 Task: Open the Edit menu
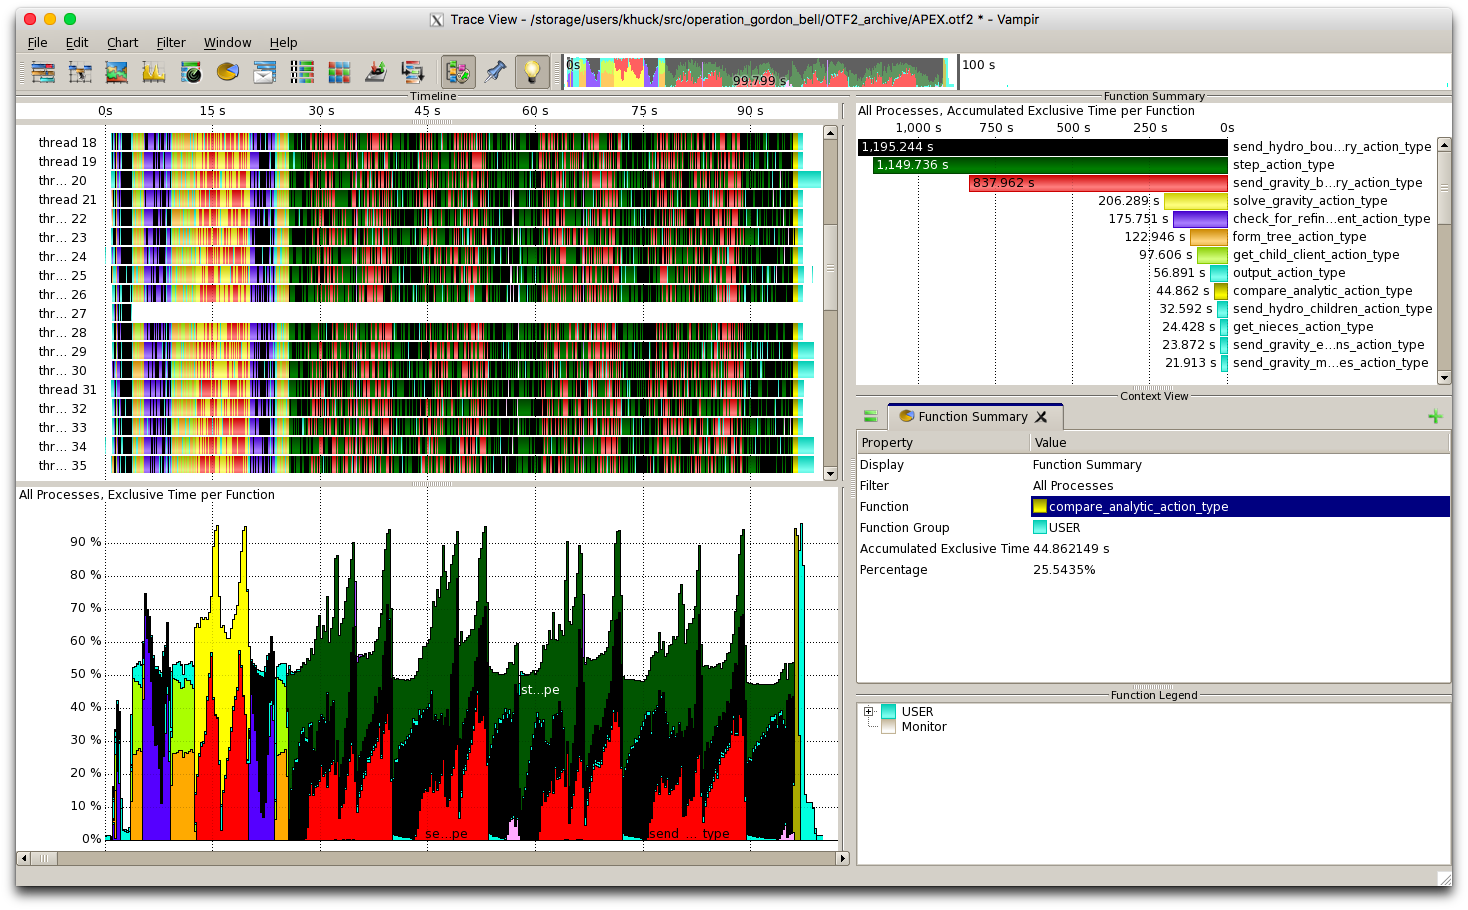click(77, 43)
